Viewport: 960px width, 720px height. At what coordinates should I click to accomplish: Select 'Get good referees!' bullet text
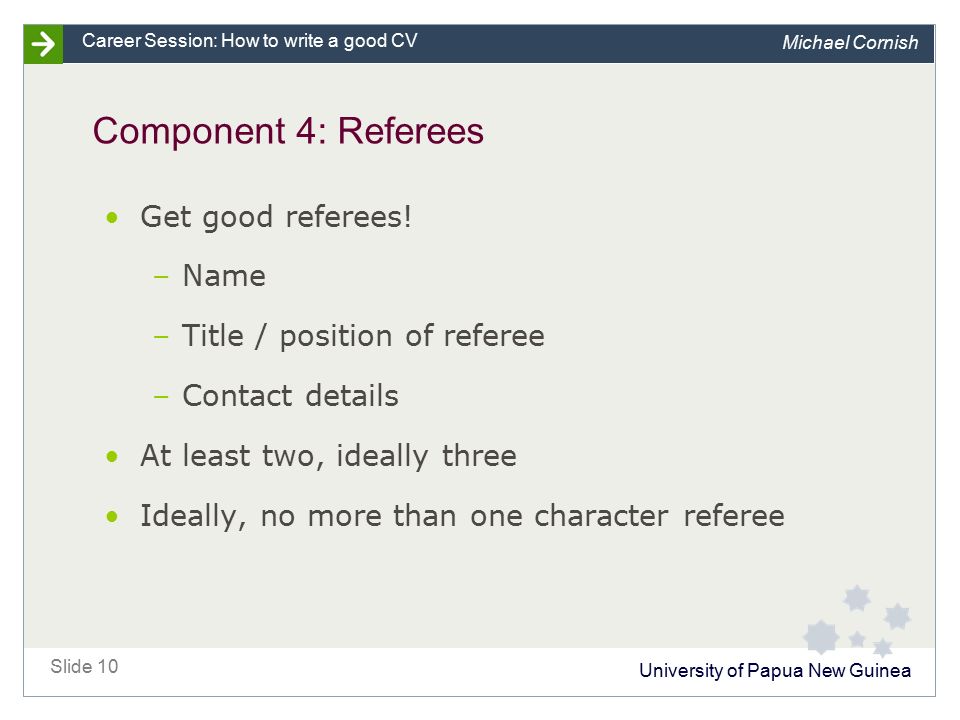(x=276, y=217)
